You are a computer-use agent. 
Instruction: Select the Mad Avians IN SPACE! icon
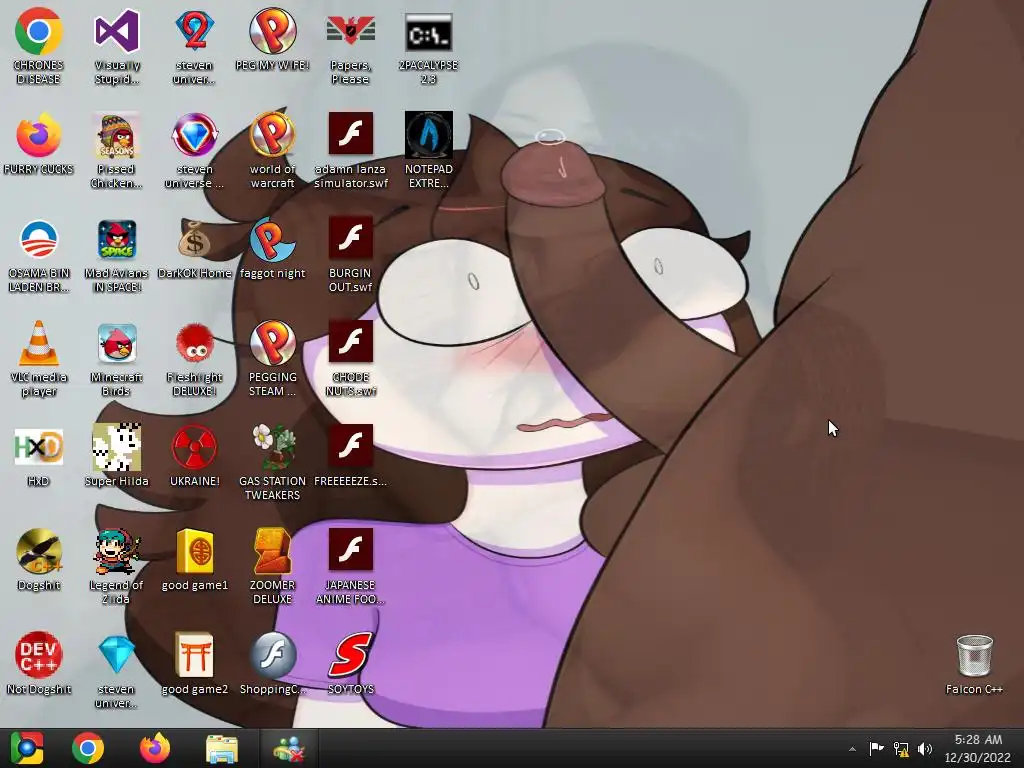[117, 255]
